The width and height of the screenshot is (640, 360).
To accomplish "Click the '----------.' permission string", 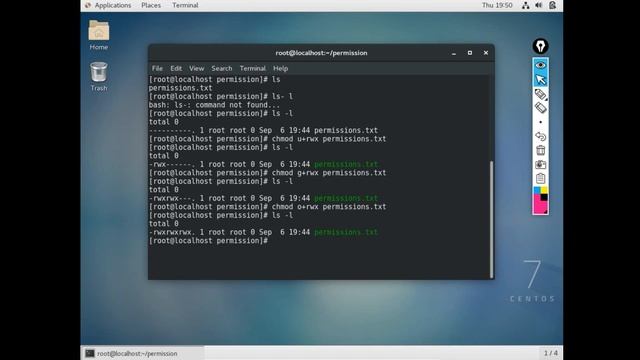I will point(172,131).
